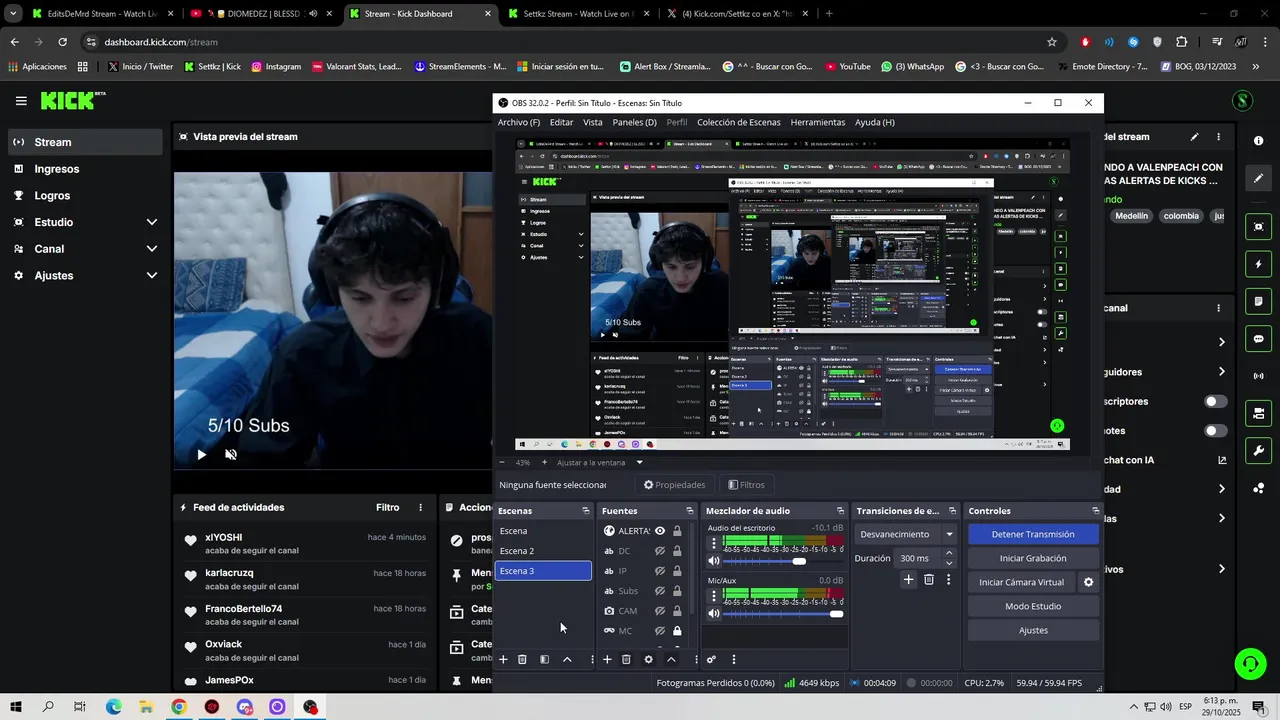This screenshot has width=1280, height=720.
Task: Click Kick stream info edit pencil sidebar icon
Action: [x=1258, y=178]
